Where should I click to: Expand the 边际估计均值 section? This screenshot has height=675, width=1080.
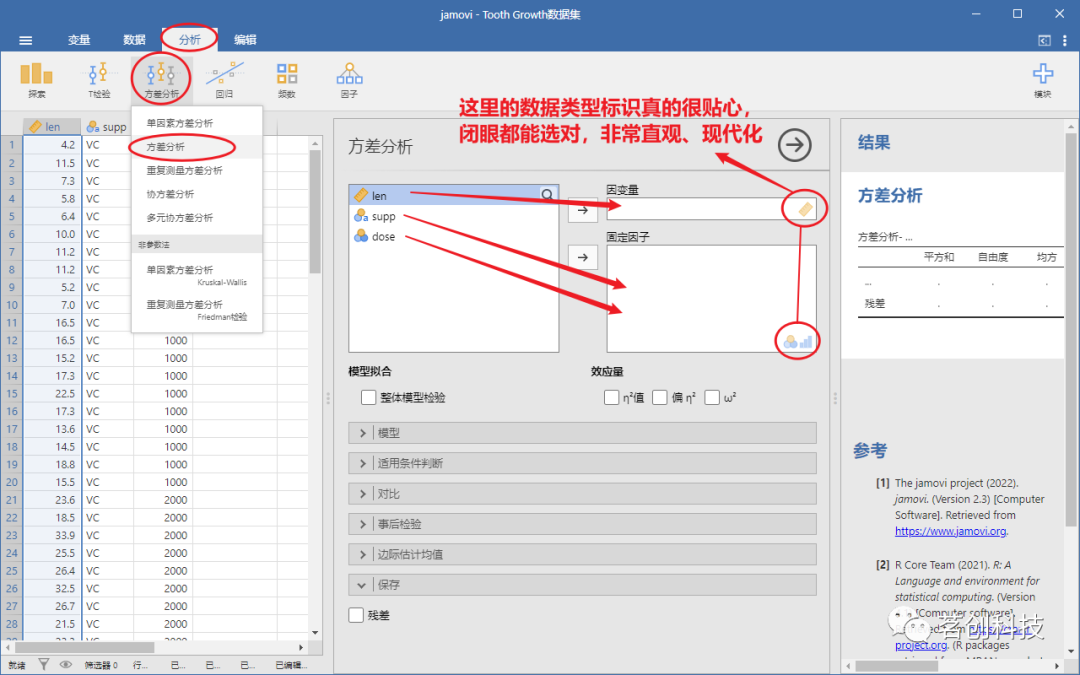click(583, 554)
